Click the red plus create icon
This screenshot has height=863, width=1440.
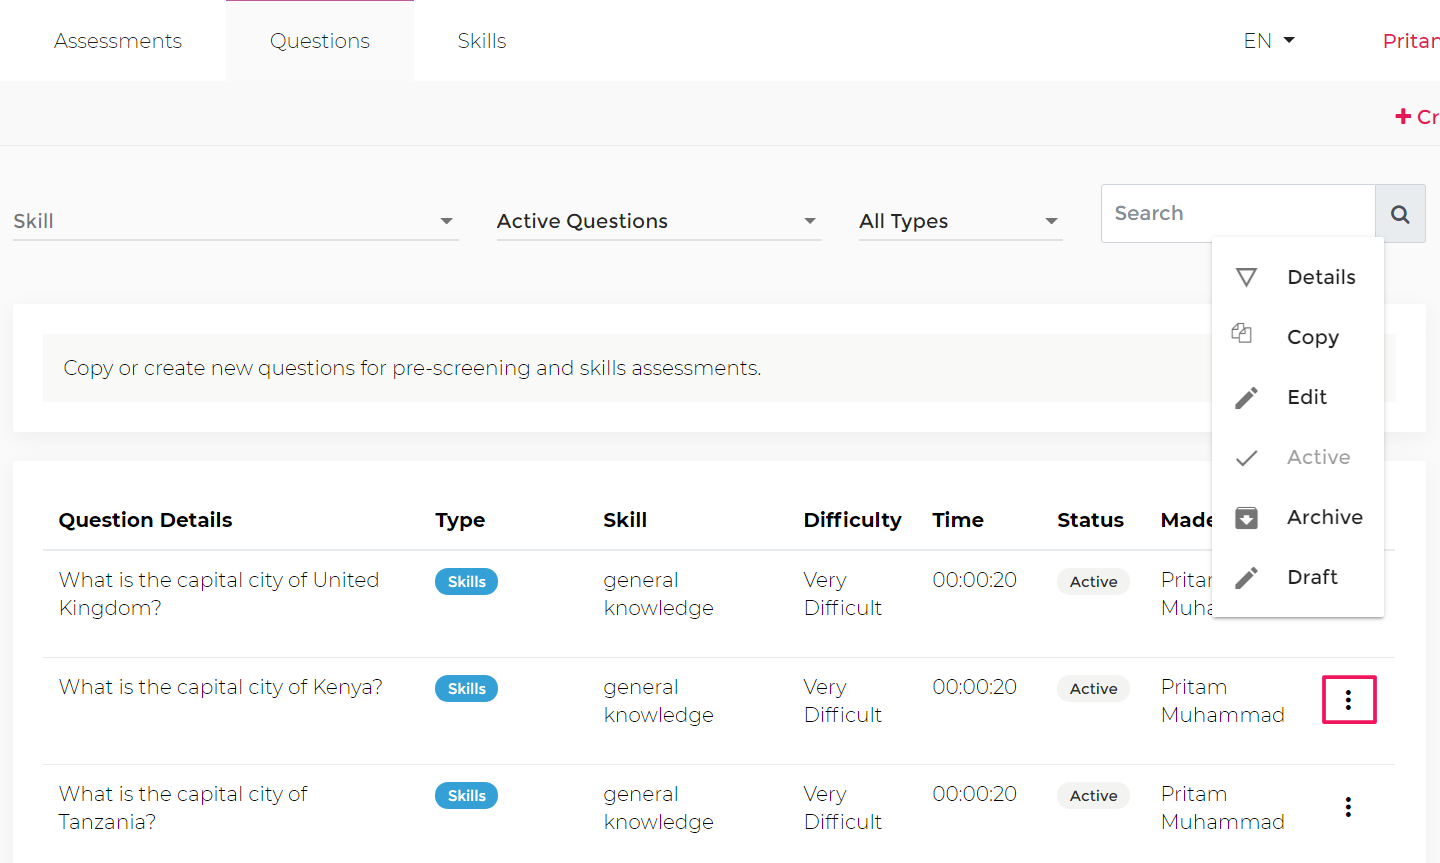coord(1403,117)
